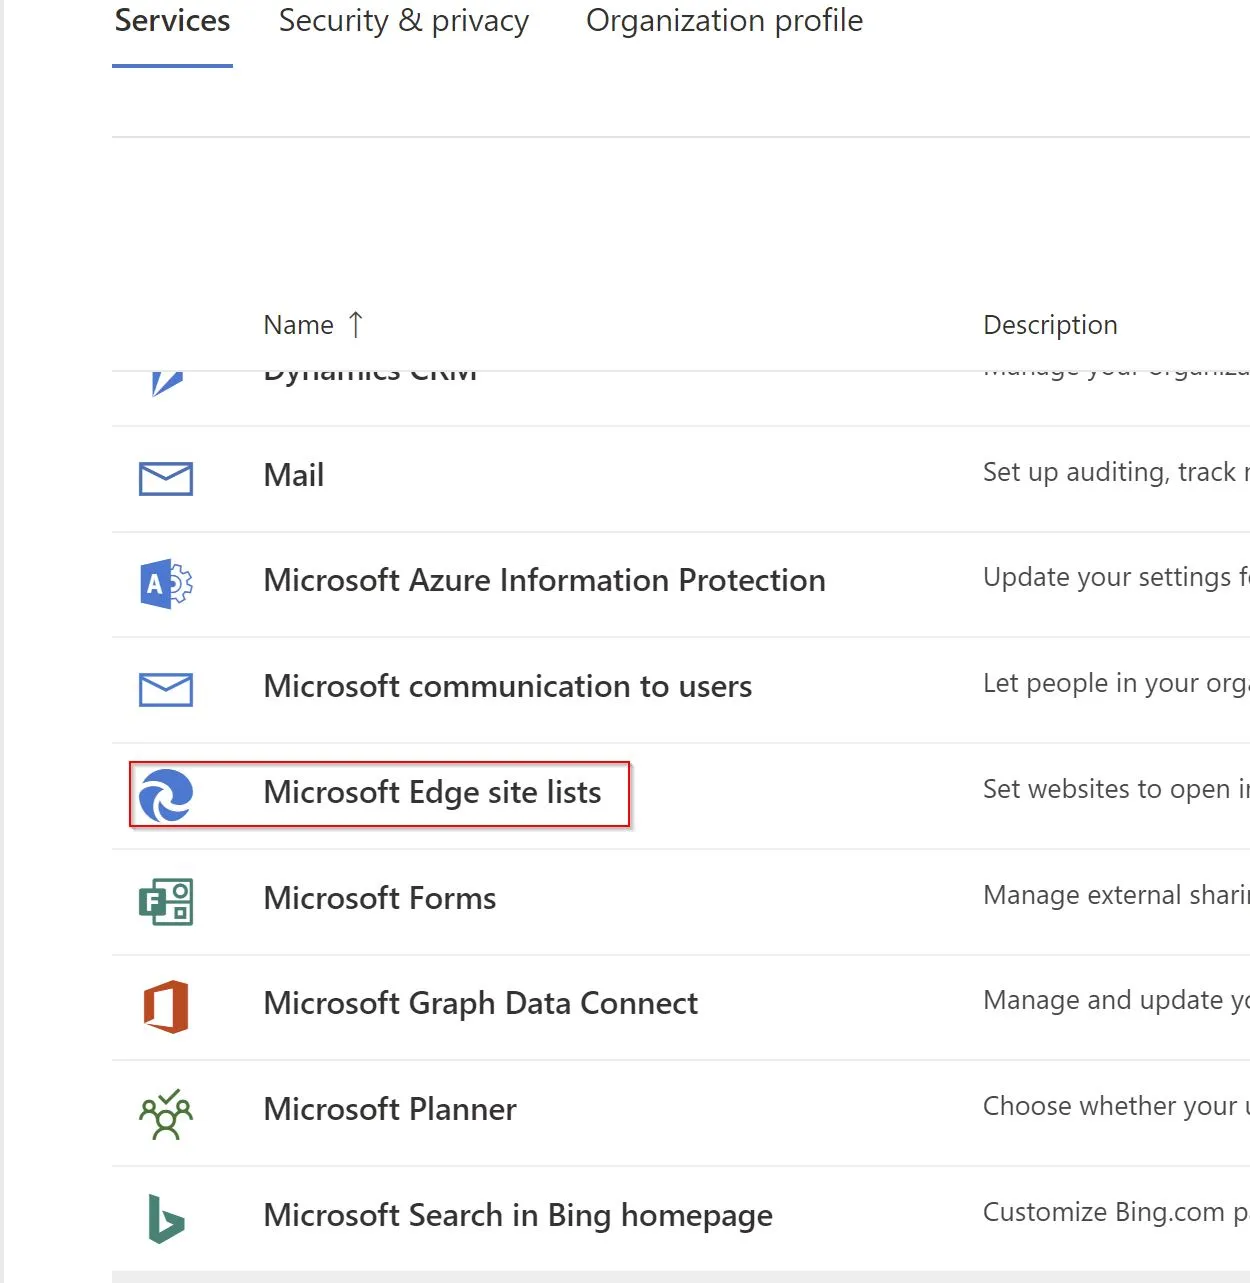1250x1283 pixels.
Task: Click description 'Customize Bing.com'
Action: click(x=1116, y=1212)
